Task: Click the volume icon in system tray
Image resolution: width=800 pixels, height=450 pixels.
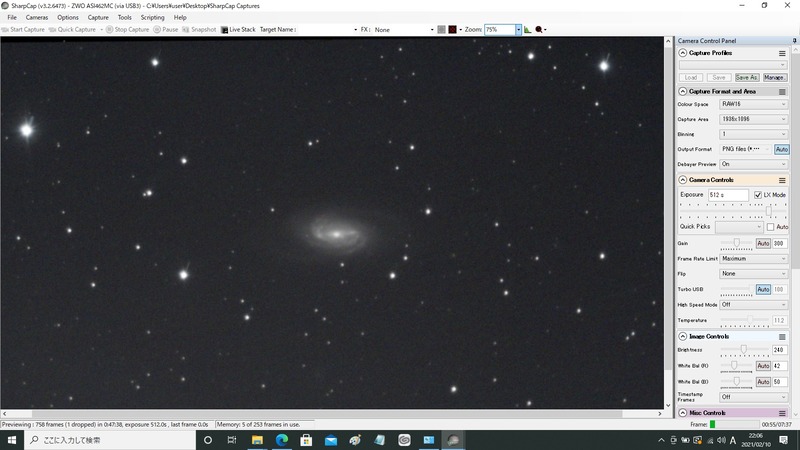Action: 721,440
